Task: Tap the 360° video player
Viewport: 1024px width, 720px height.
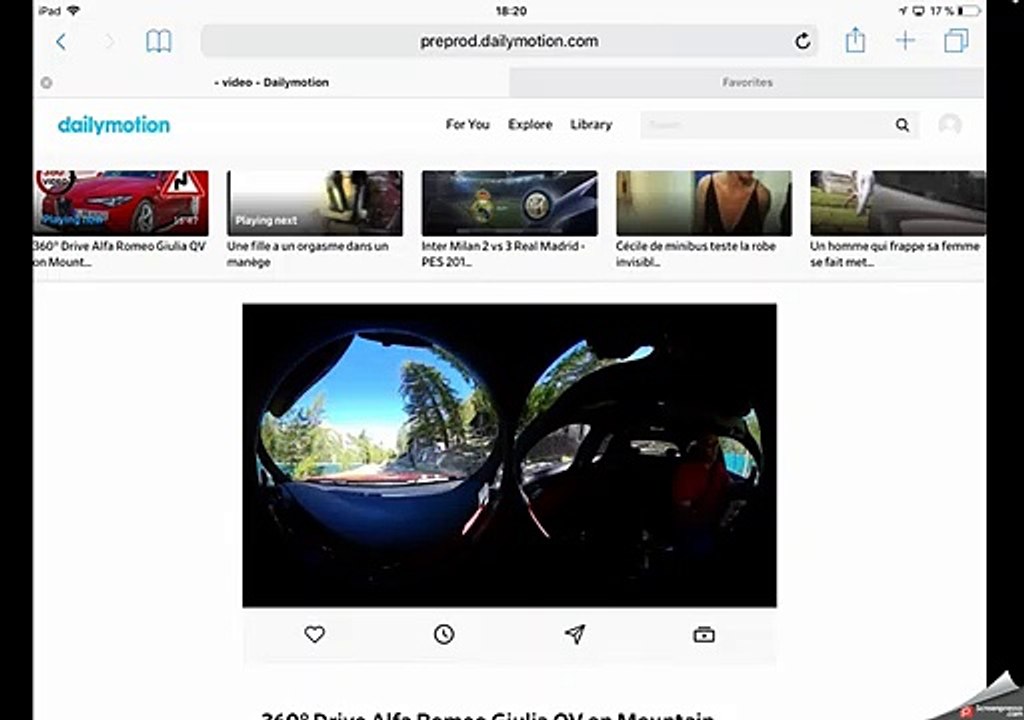Action: click(x=509, y=455)
